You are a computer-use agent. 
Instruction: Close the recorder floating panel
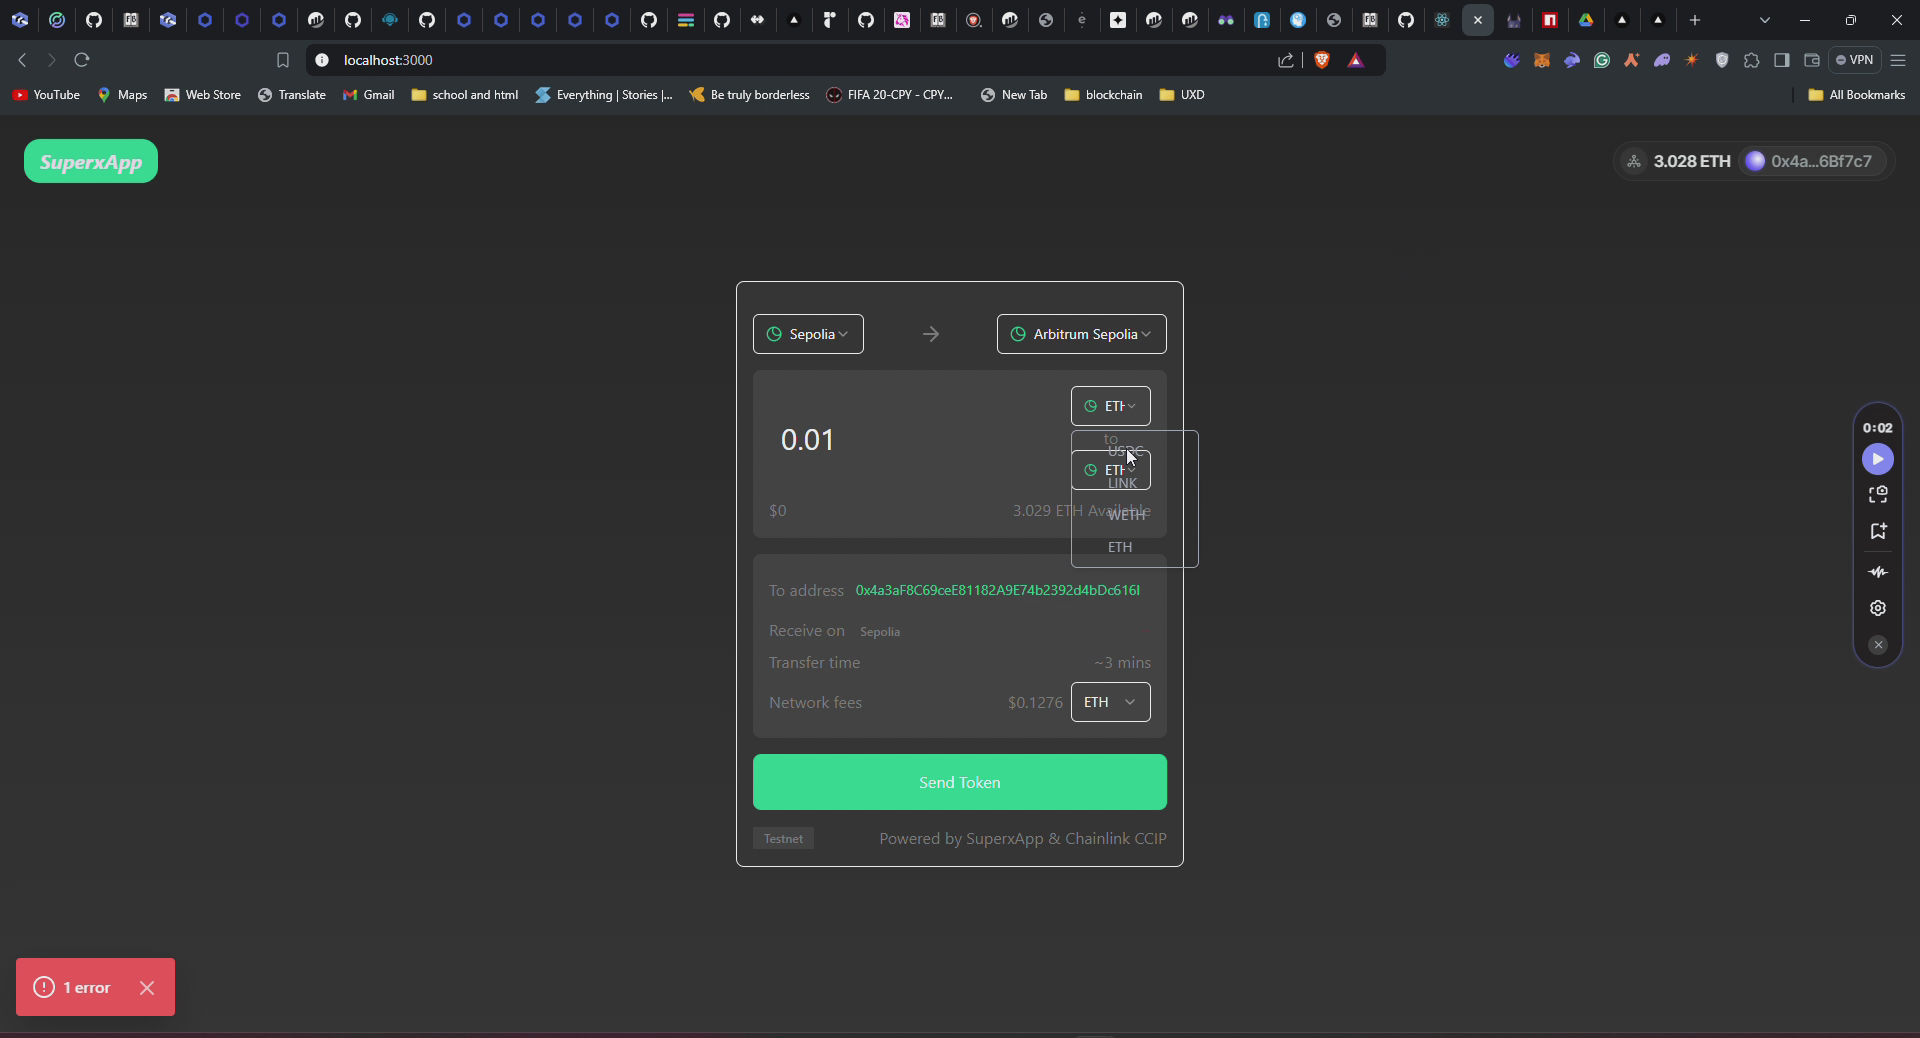click(x=1878, y=645)
